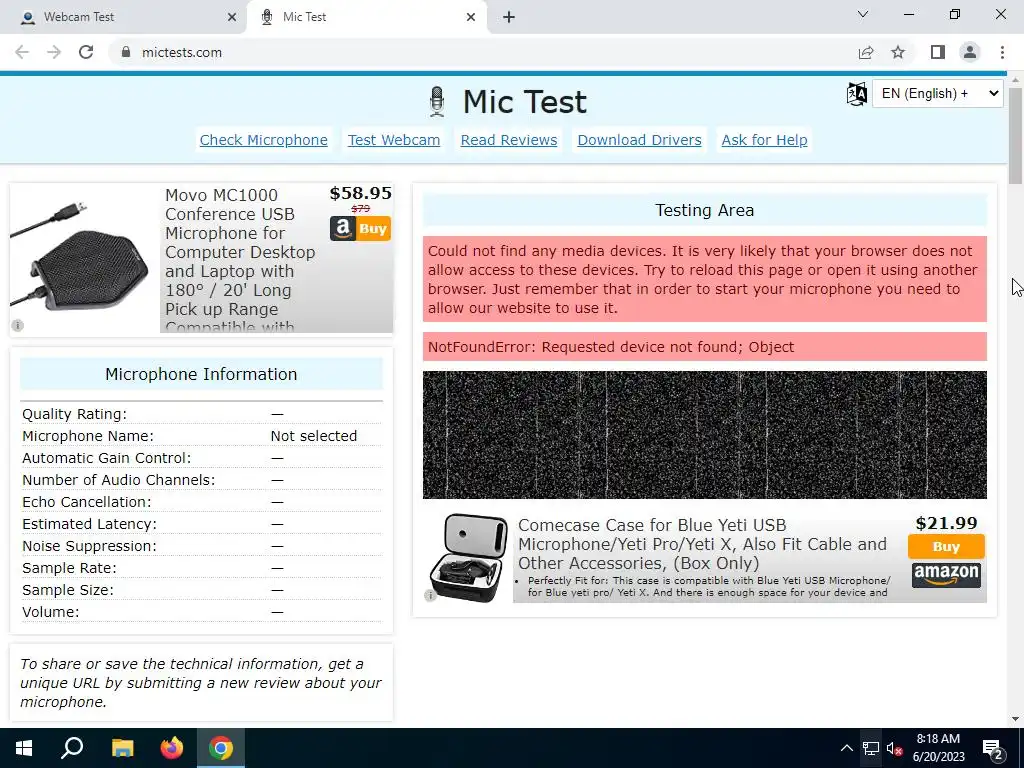Screen dimensions: 1024x768
Task: Click the info icon on Movo ad
Action: point(18,325)
